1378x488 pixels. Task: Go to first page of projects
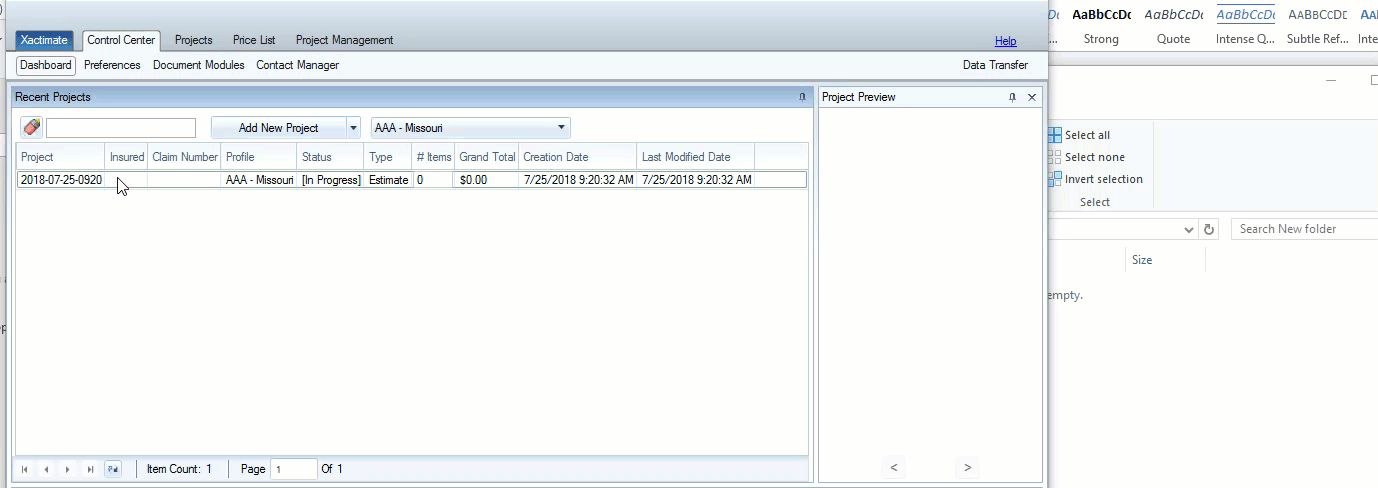coord(25,469)
